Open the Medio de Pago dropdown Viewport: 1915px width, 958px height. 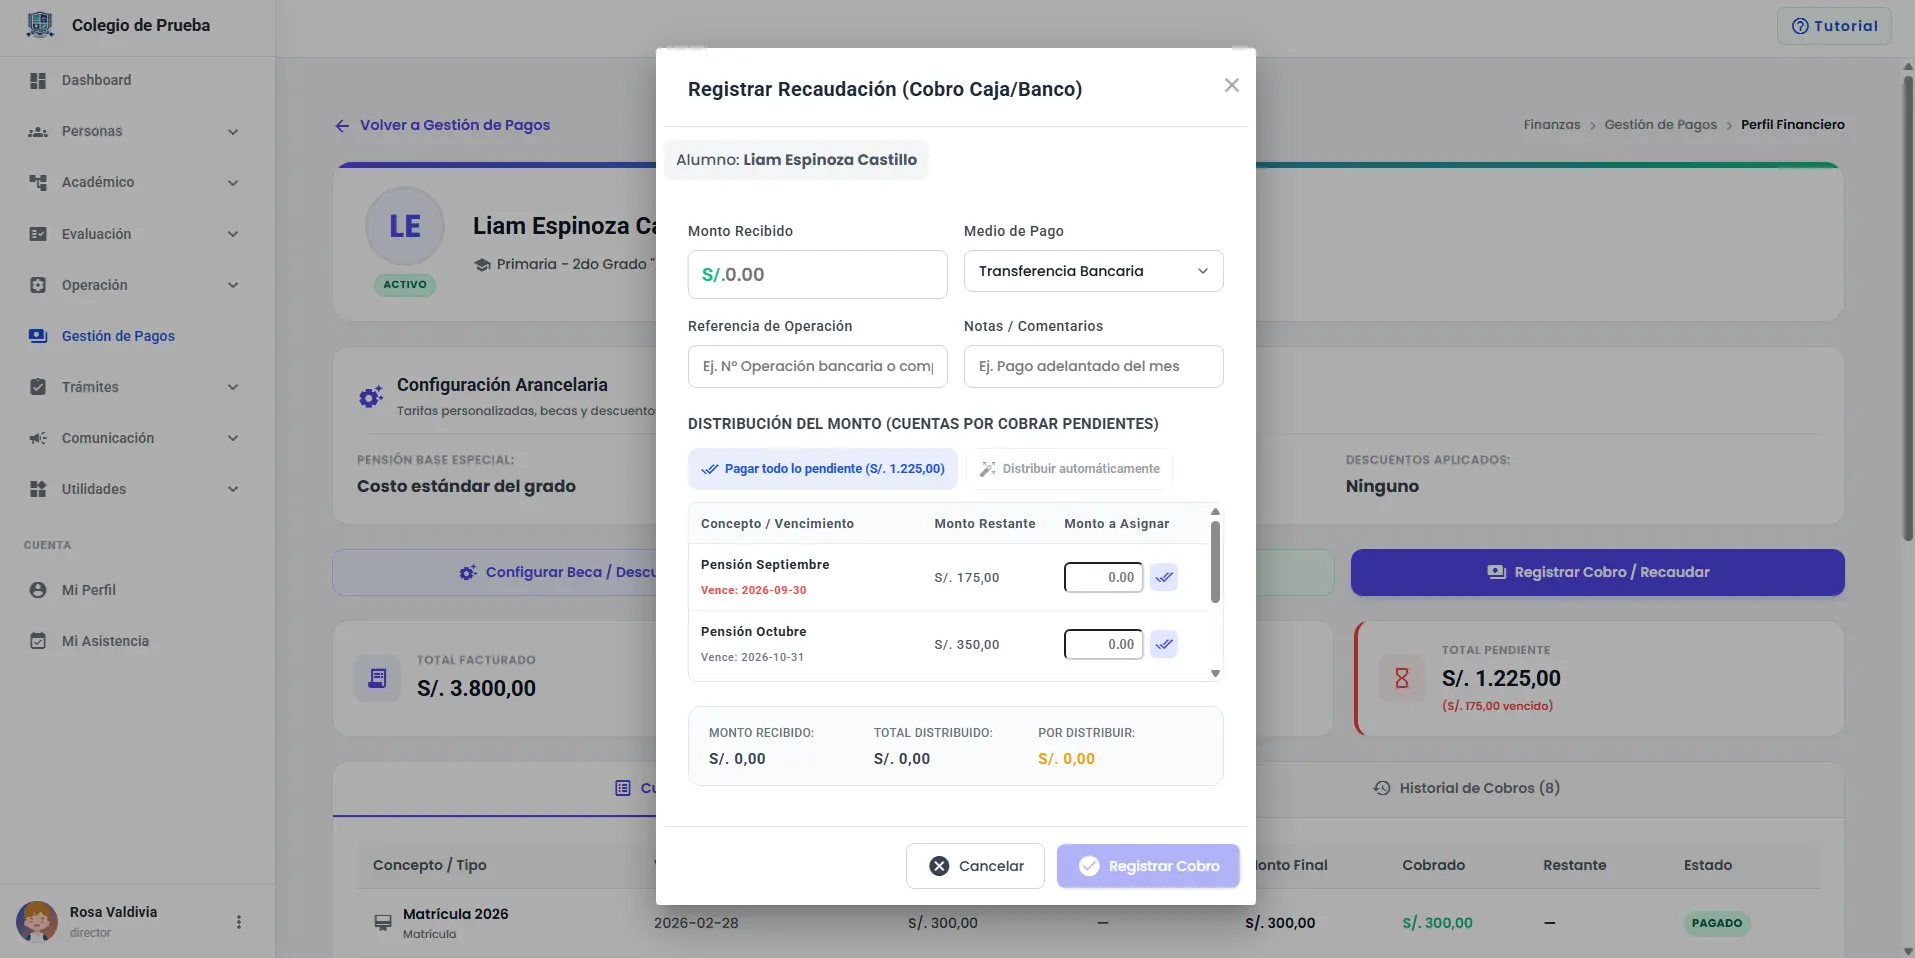[x=1093, y=271]
